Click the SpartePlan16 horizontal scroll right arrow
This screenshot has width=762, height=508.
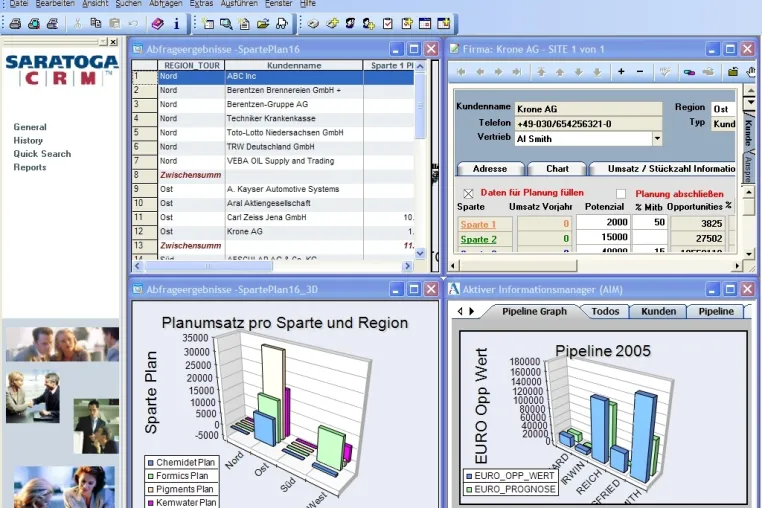407,266
